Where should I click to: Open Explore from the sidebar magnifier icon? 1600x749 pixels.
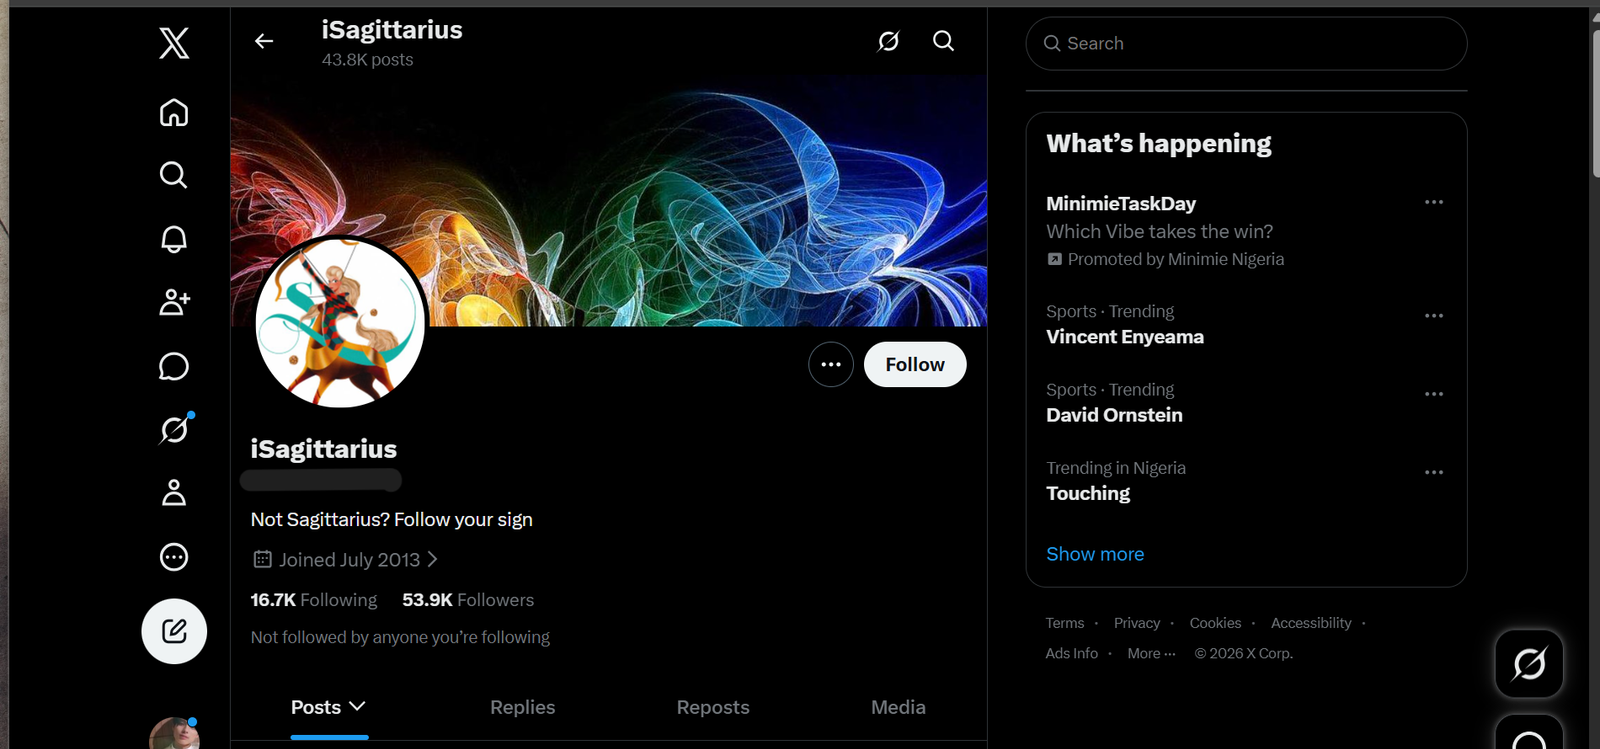174,175
